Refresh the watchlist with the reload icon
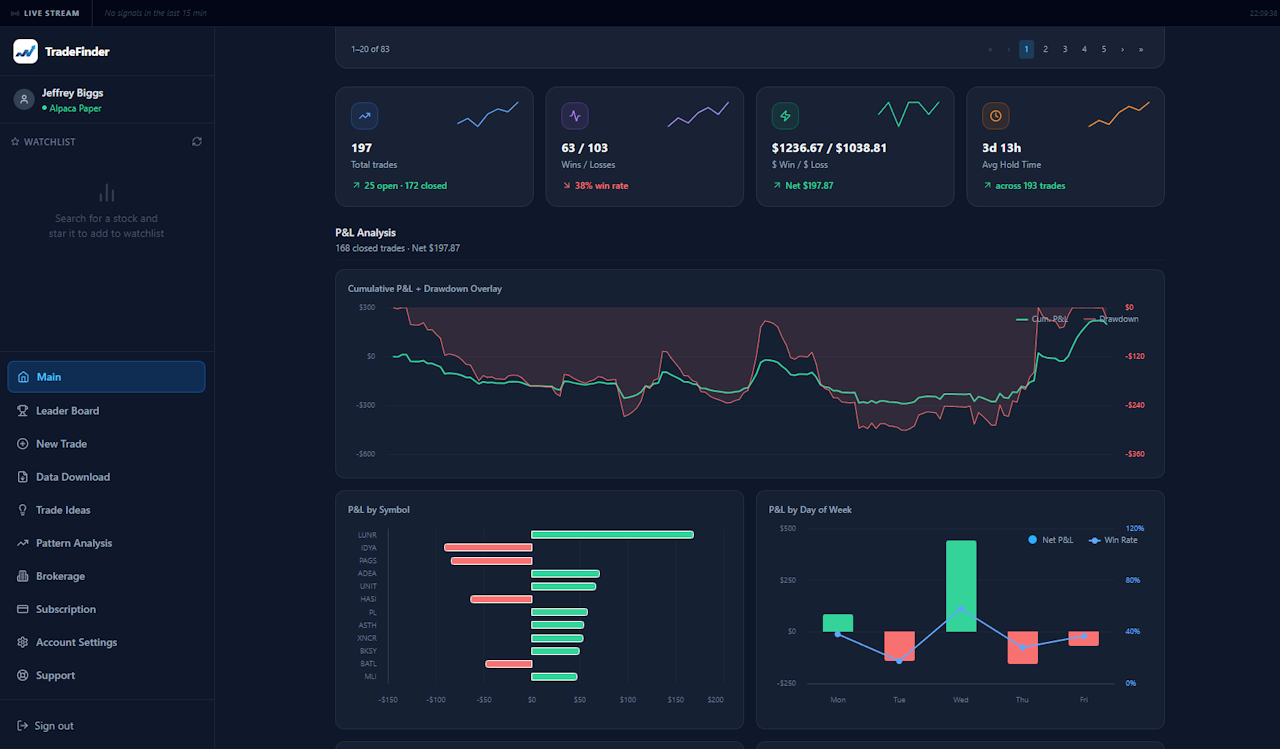 click(197, 142)
